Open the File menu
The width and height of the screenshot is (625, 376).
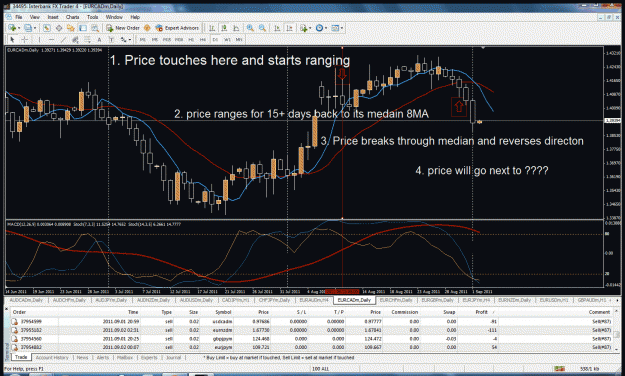point(19,17)
